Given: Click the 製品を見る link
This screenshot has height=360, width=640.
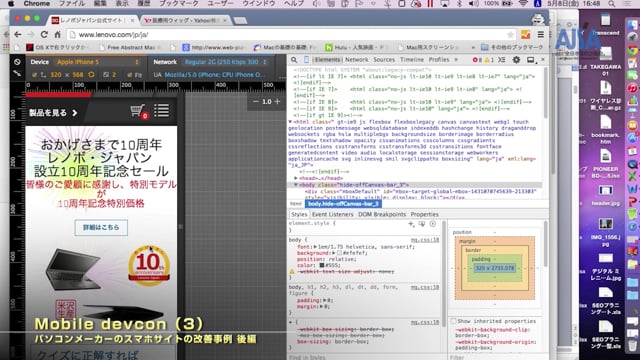Looking at the screenshot, I should (53, 113).
